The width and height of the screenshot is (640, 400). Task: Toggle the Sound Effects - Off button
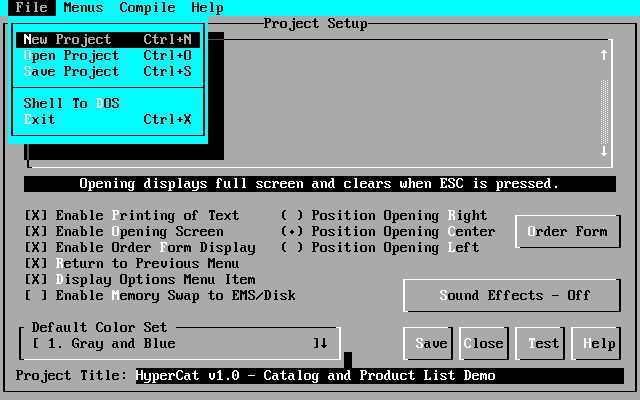pos(514,296)
